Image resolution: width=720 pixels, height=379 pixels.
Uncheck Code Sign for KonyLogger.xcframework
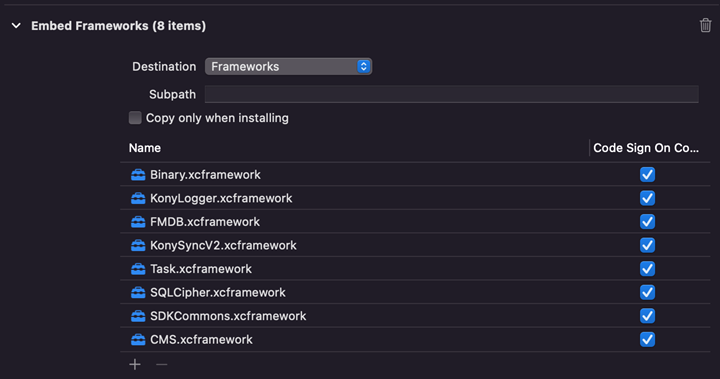tap(647, 198)
